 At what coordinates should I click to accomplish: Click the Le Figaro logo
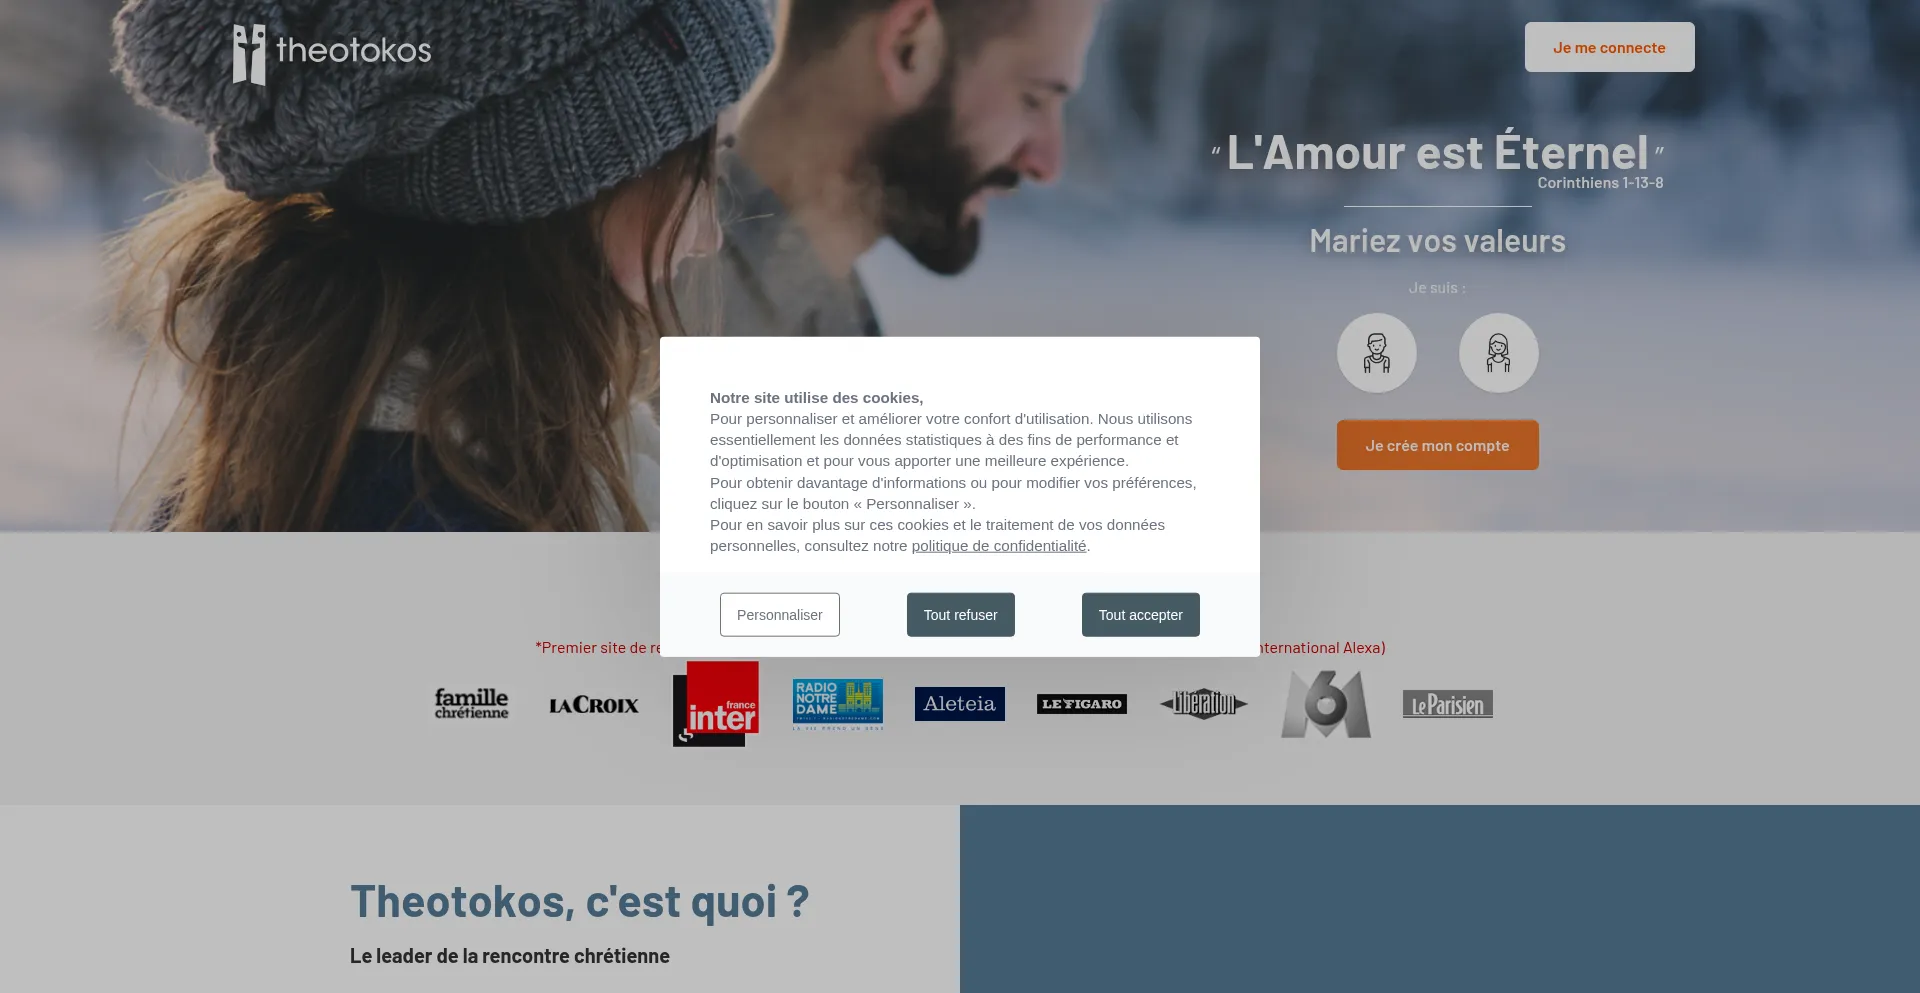pyautogui.click(x=1082, y=704)
